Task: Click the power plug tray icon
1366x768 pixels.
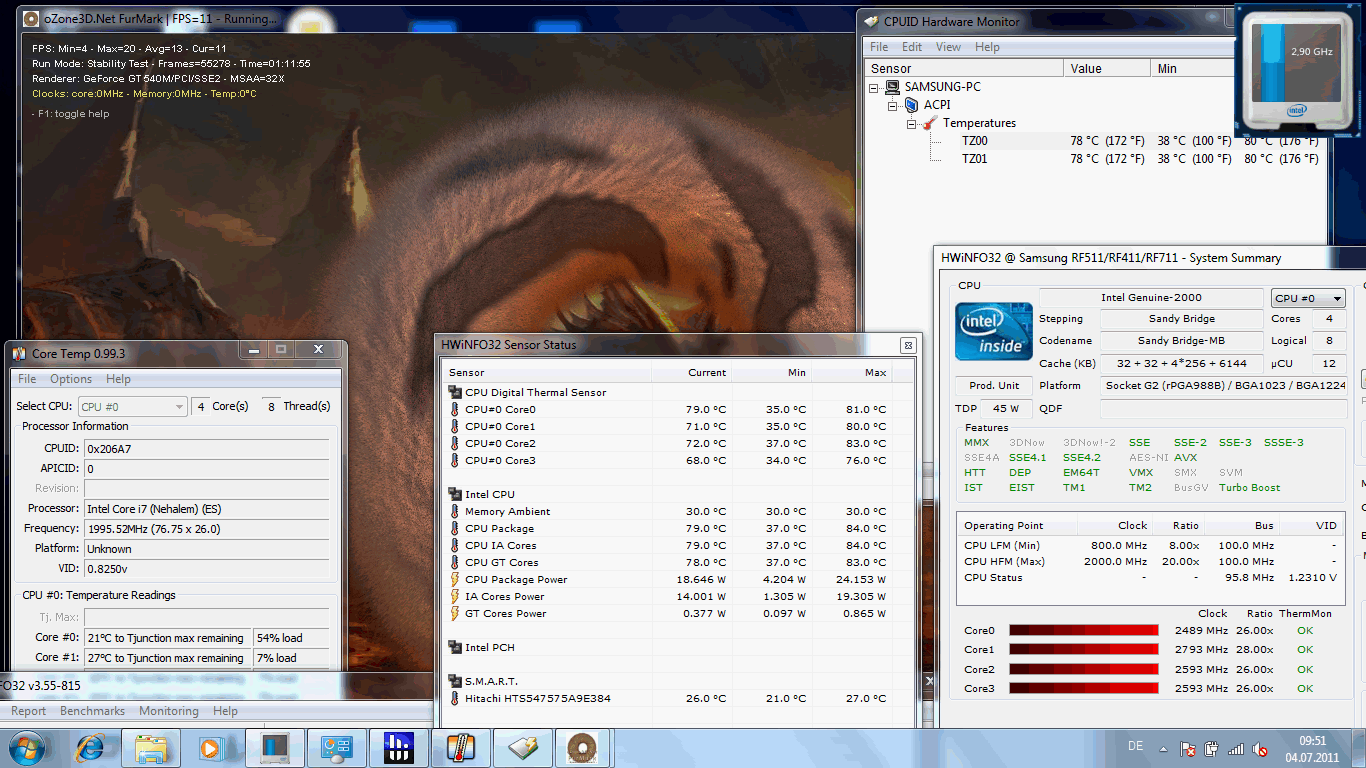Action: click(1212, 748)
